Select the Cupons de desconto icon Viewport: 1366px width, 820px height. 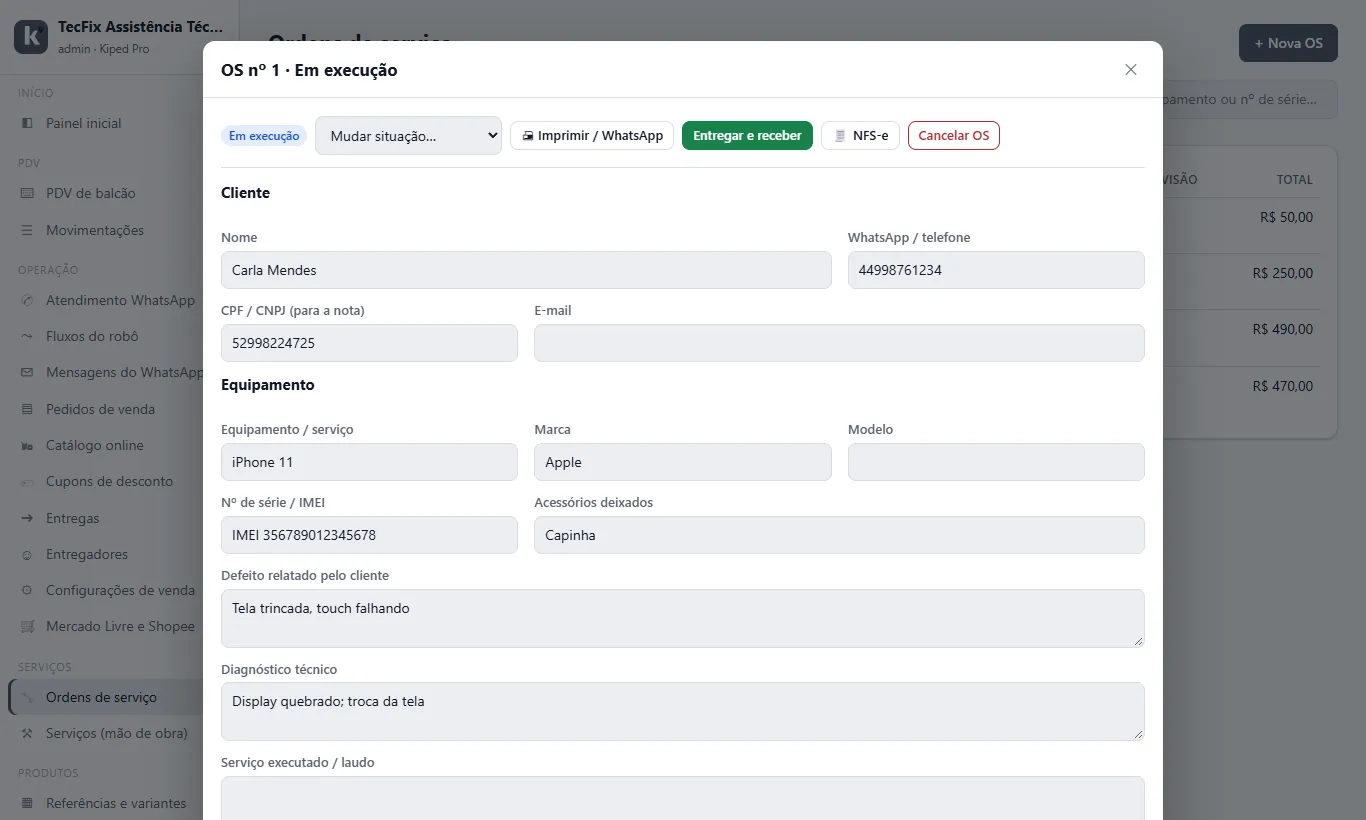(27, 481)
